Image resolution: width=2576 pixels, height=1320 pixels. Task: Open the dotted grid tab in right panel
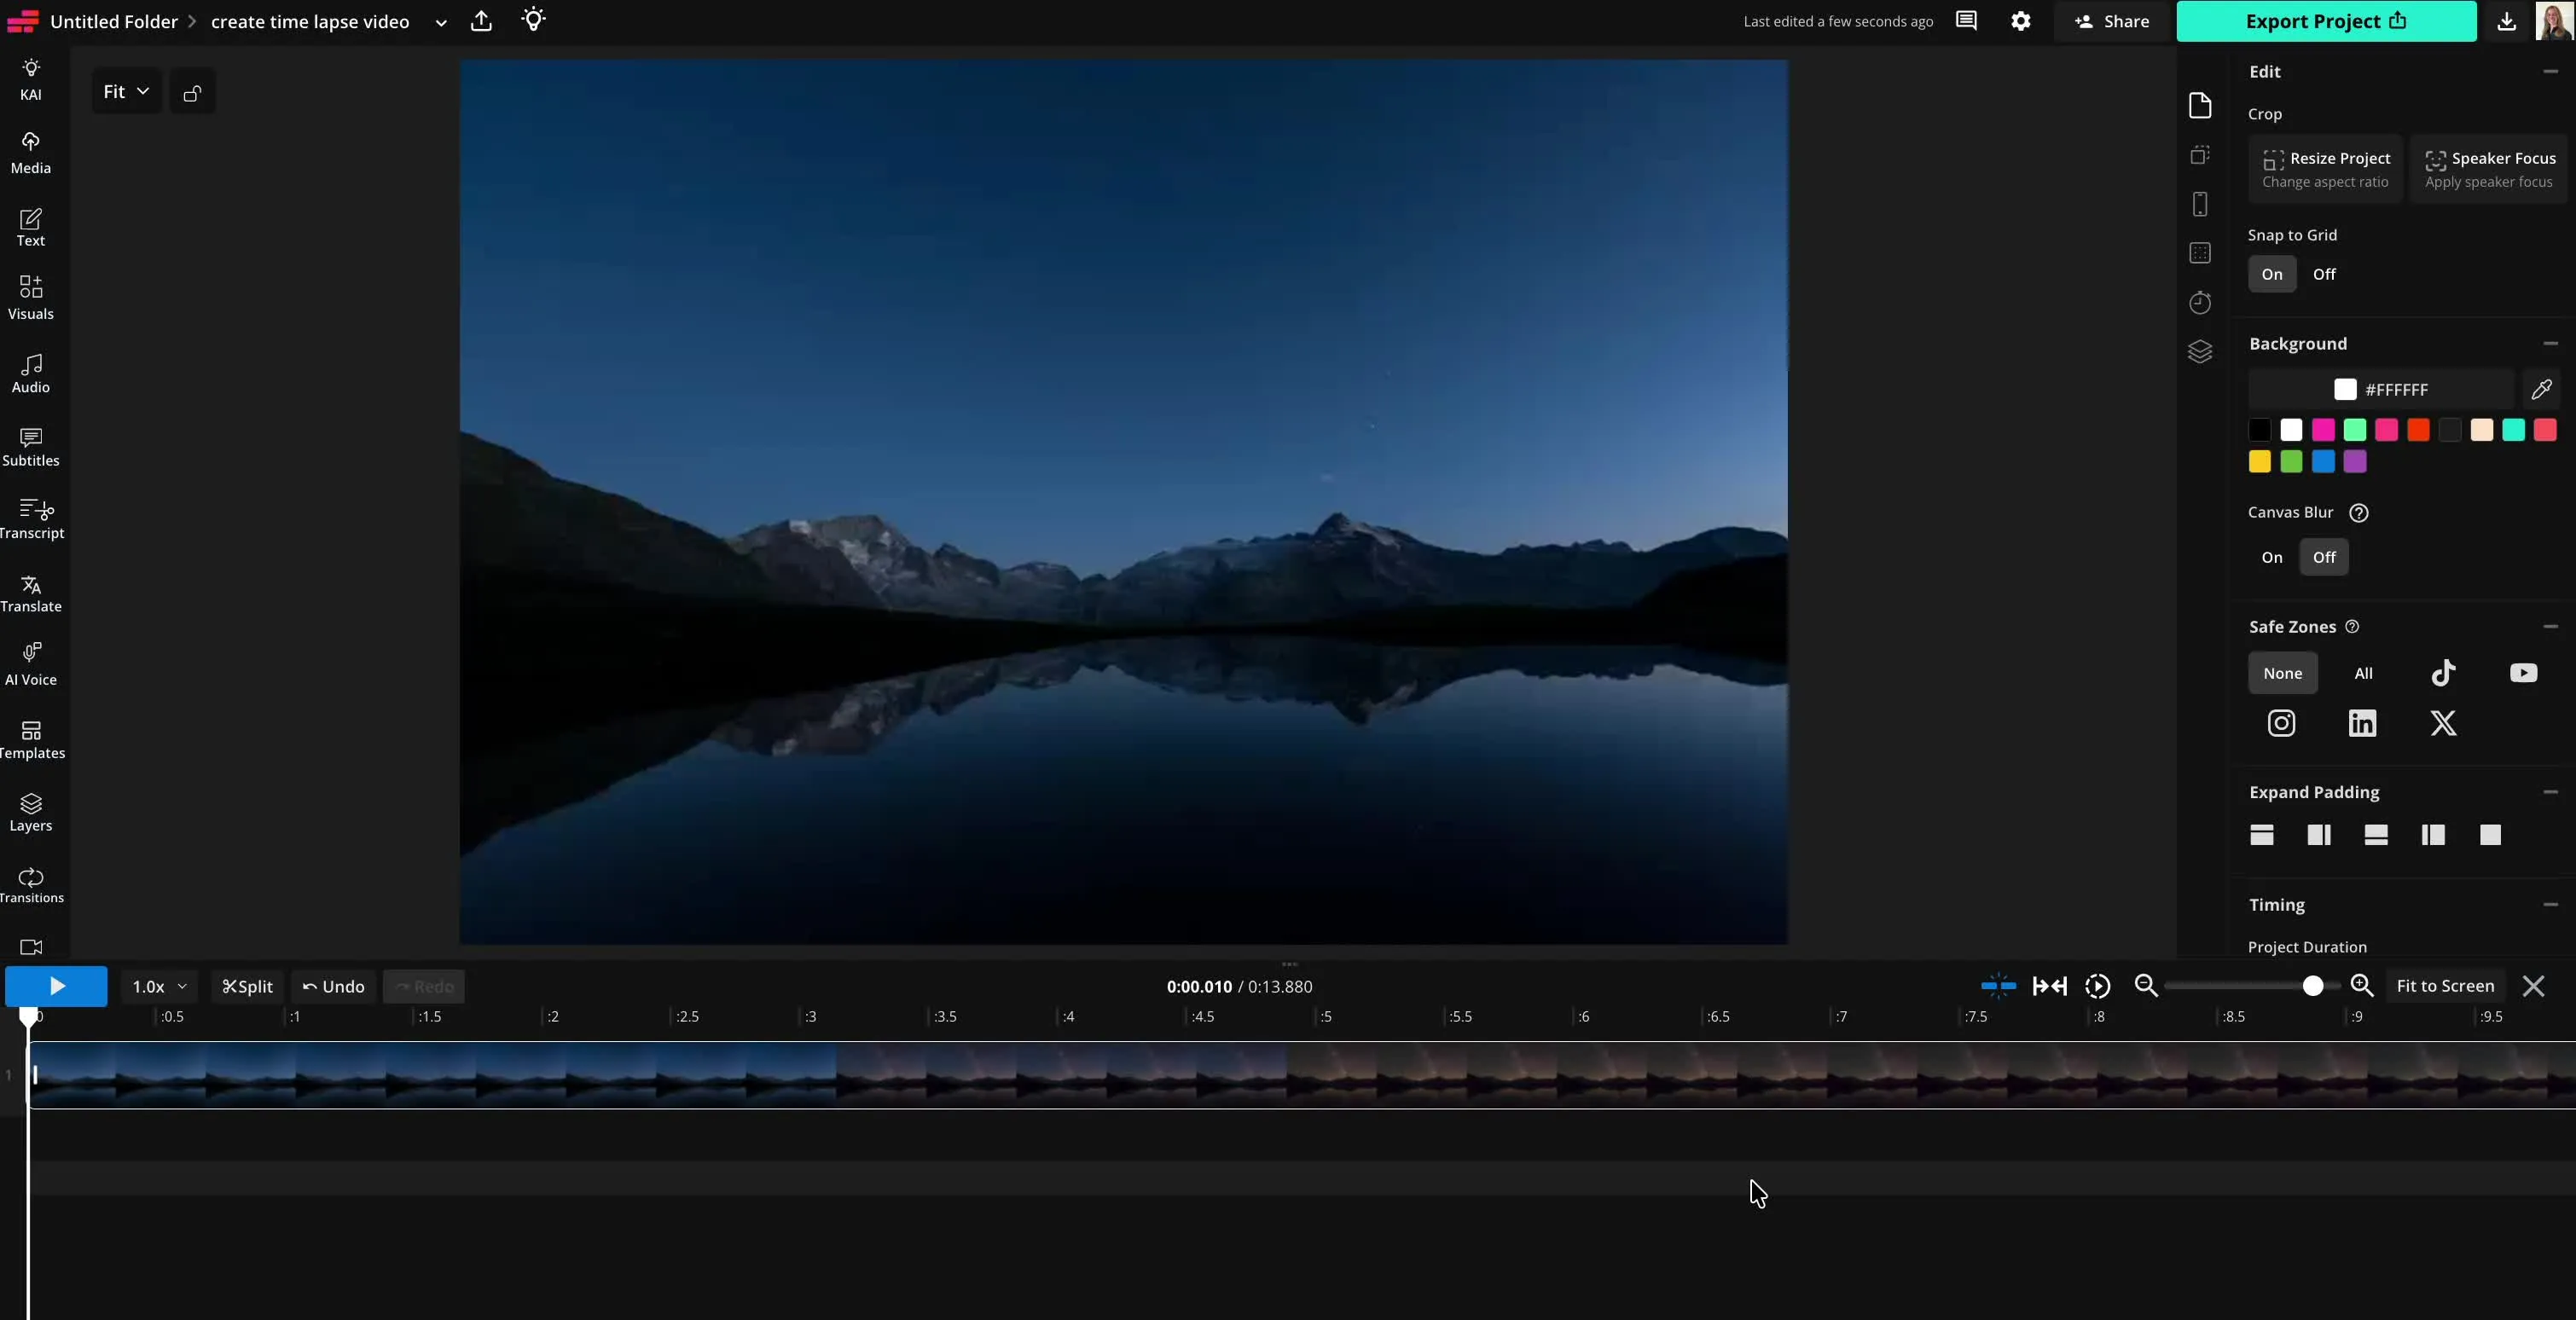click(x=2200, y=253)
